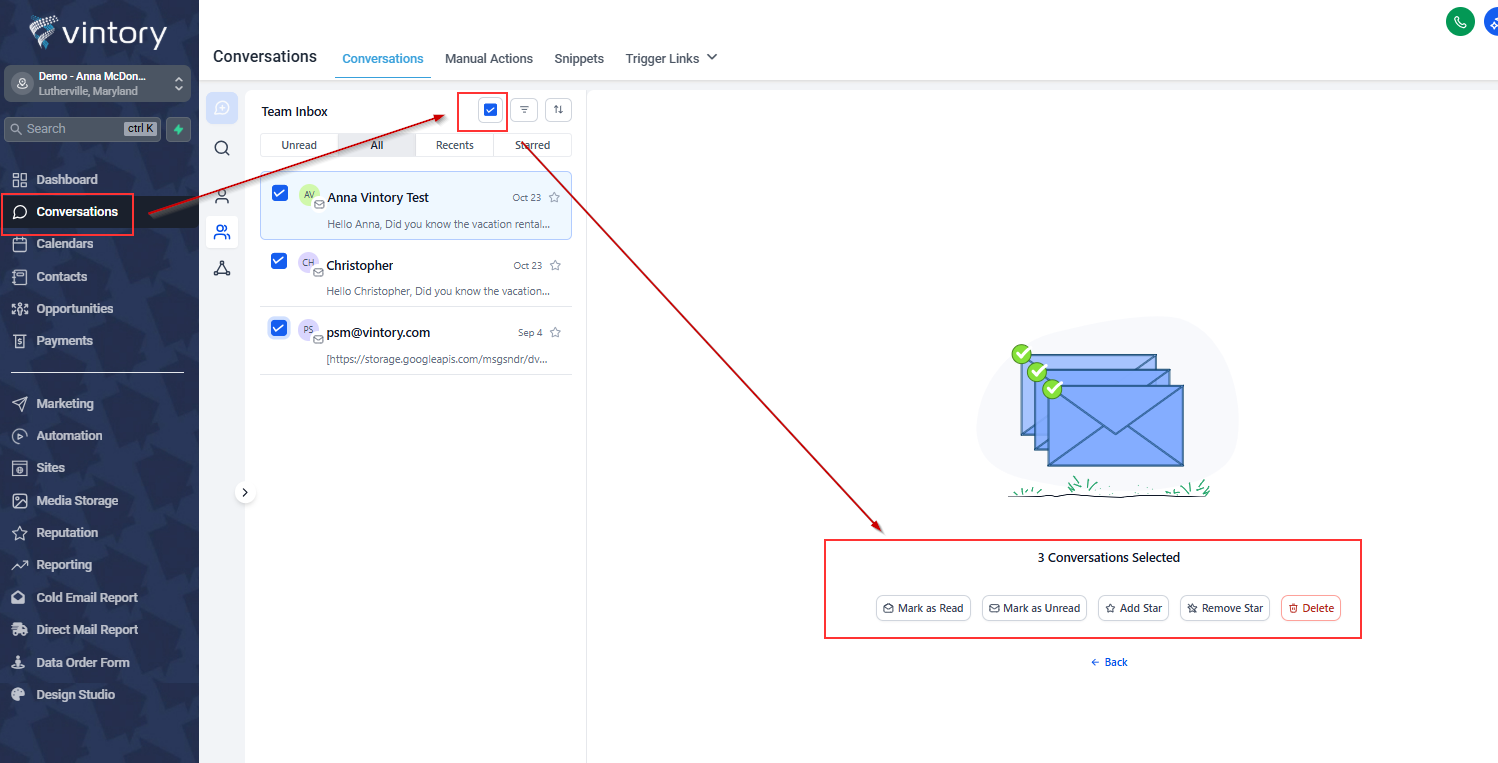
Task: Star the Anna Vintory Test conversation
Action: (555, 198)
